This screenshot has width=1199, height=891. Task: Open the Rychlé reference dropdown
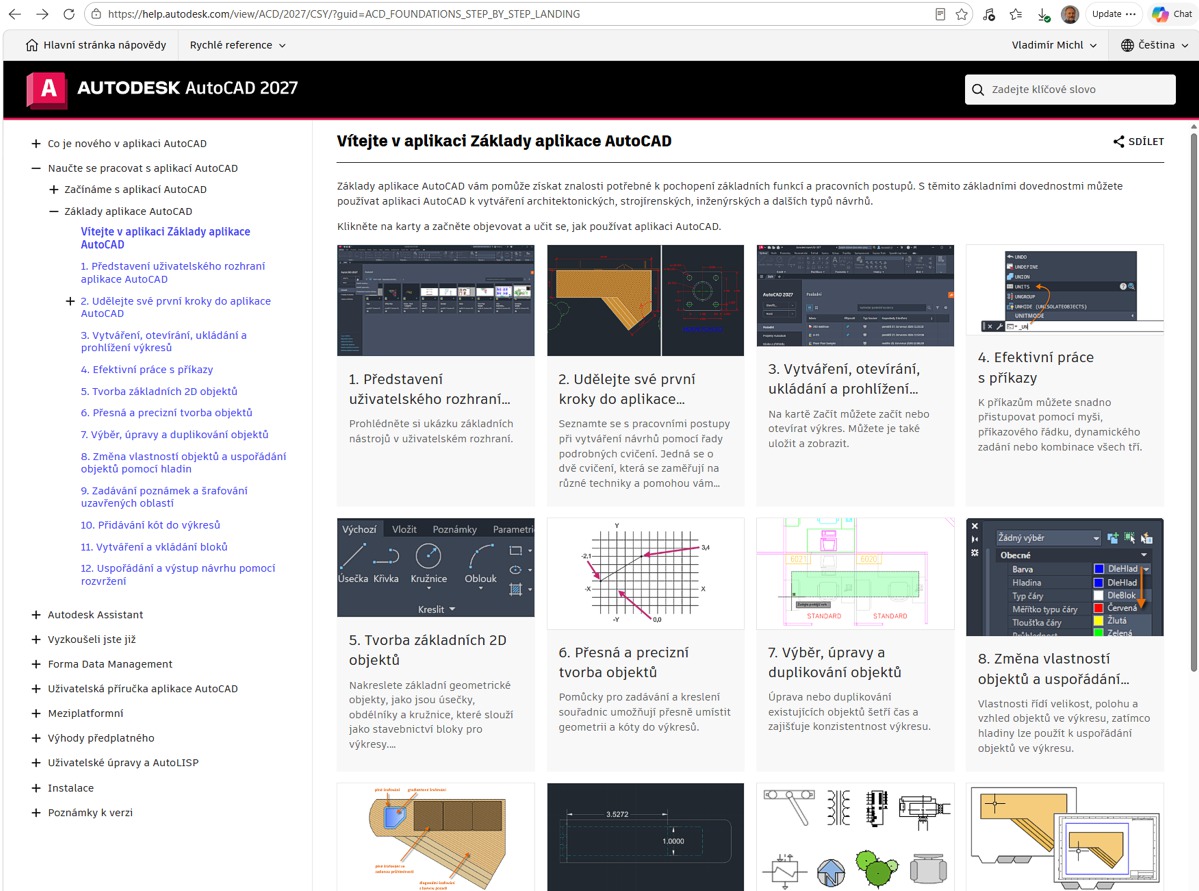coord(238,45)
